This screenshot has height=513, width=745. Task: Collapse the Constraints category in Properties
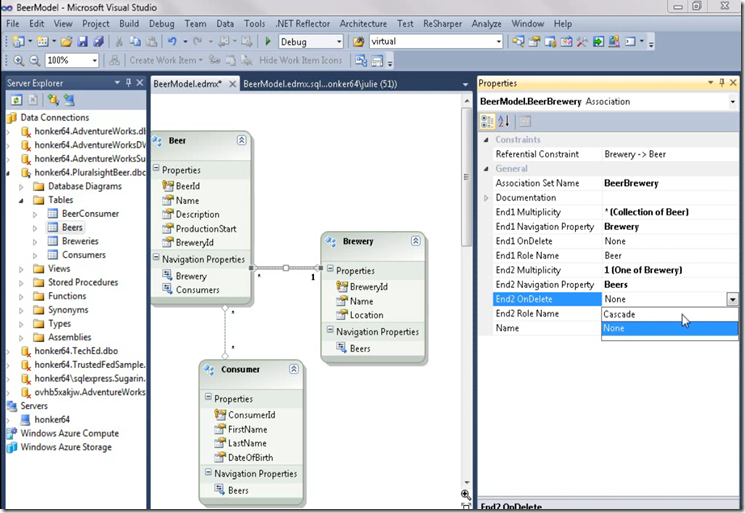point(486,140)
